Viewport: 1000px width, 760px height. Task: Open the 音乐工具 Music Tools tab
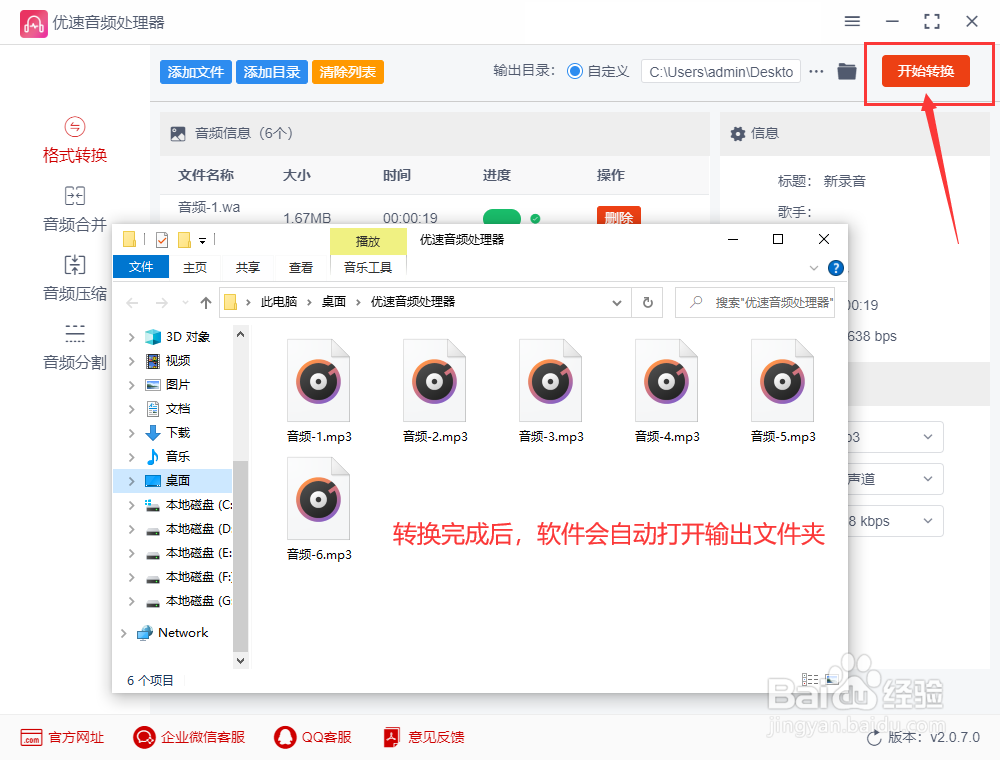point(368,267)
